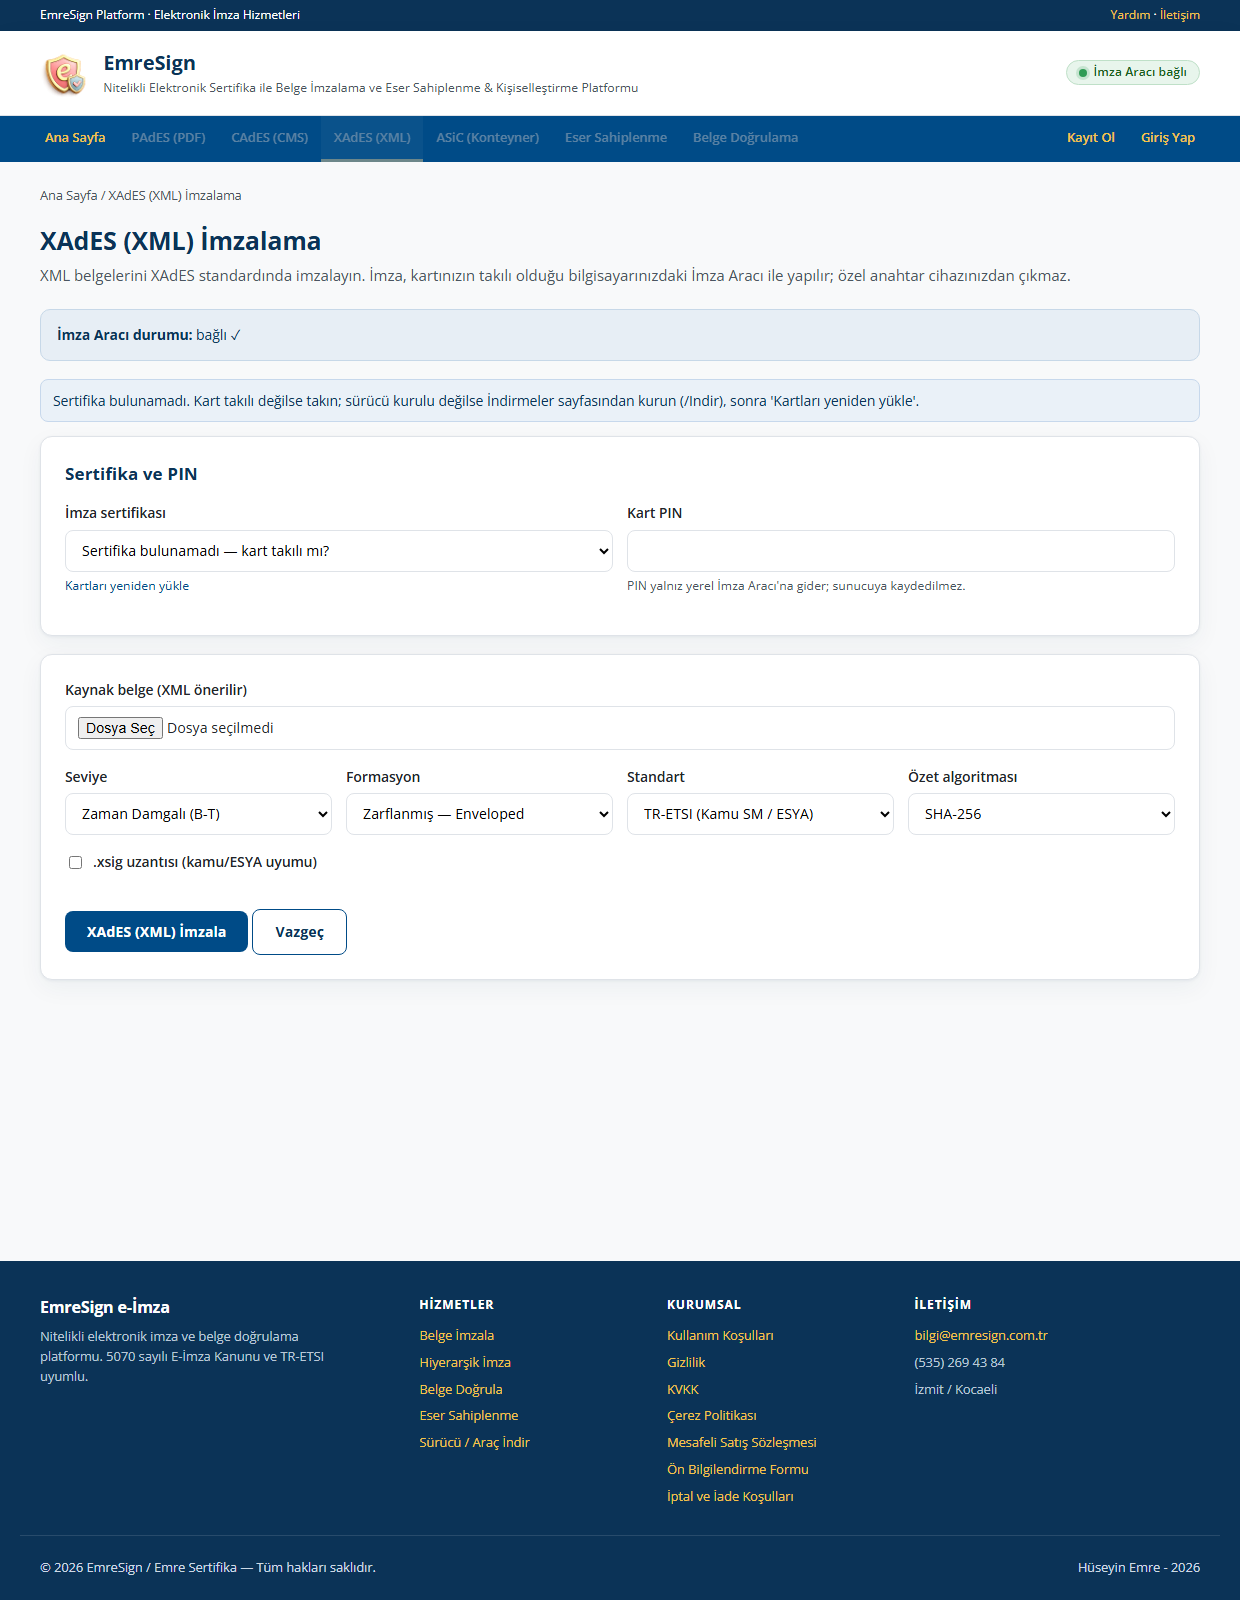This screenshot has height=1600, width=1240.
Task: Open Hiyerarşik İmza footer link
Action: [465, 1363]
